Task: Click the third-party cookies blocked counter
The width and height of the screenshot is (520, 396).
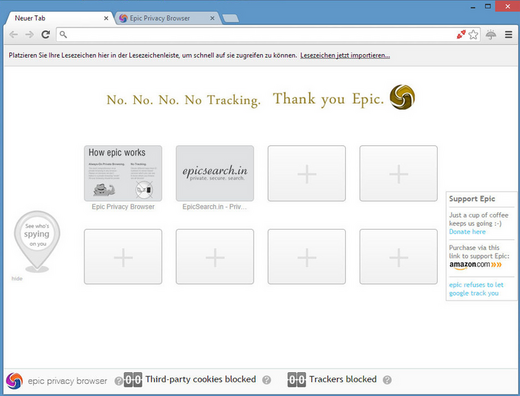Action: 133,380
